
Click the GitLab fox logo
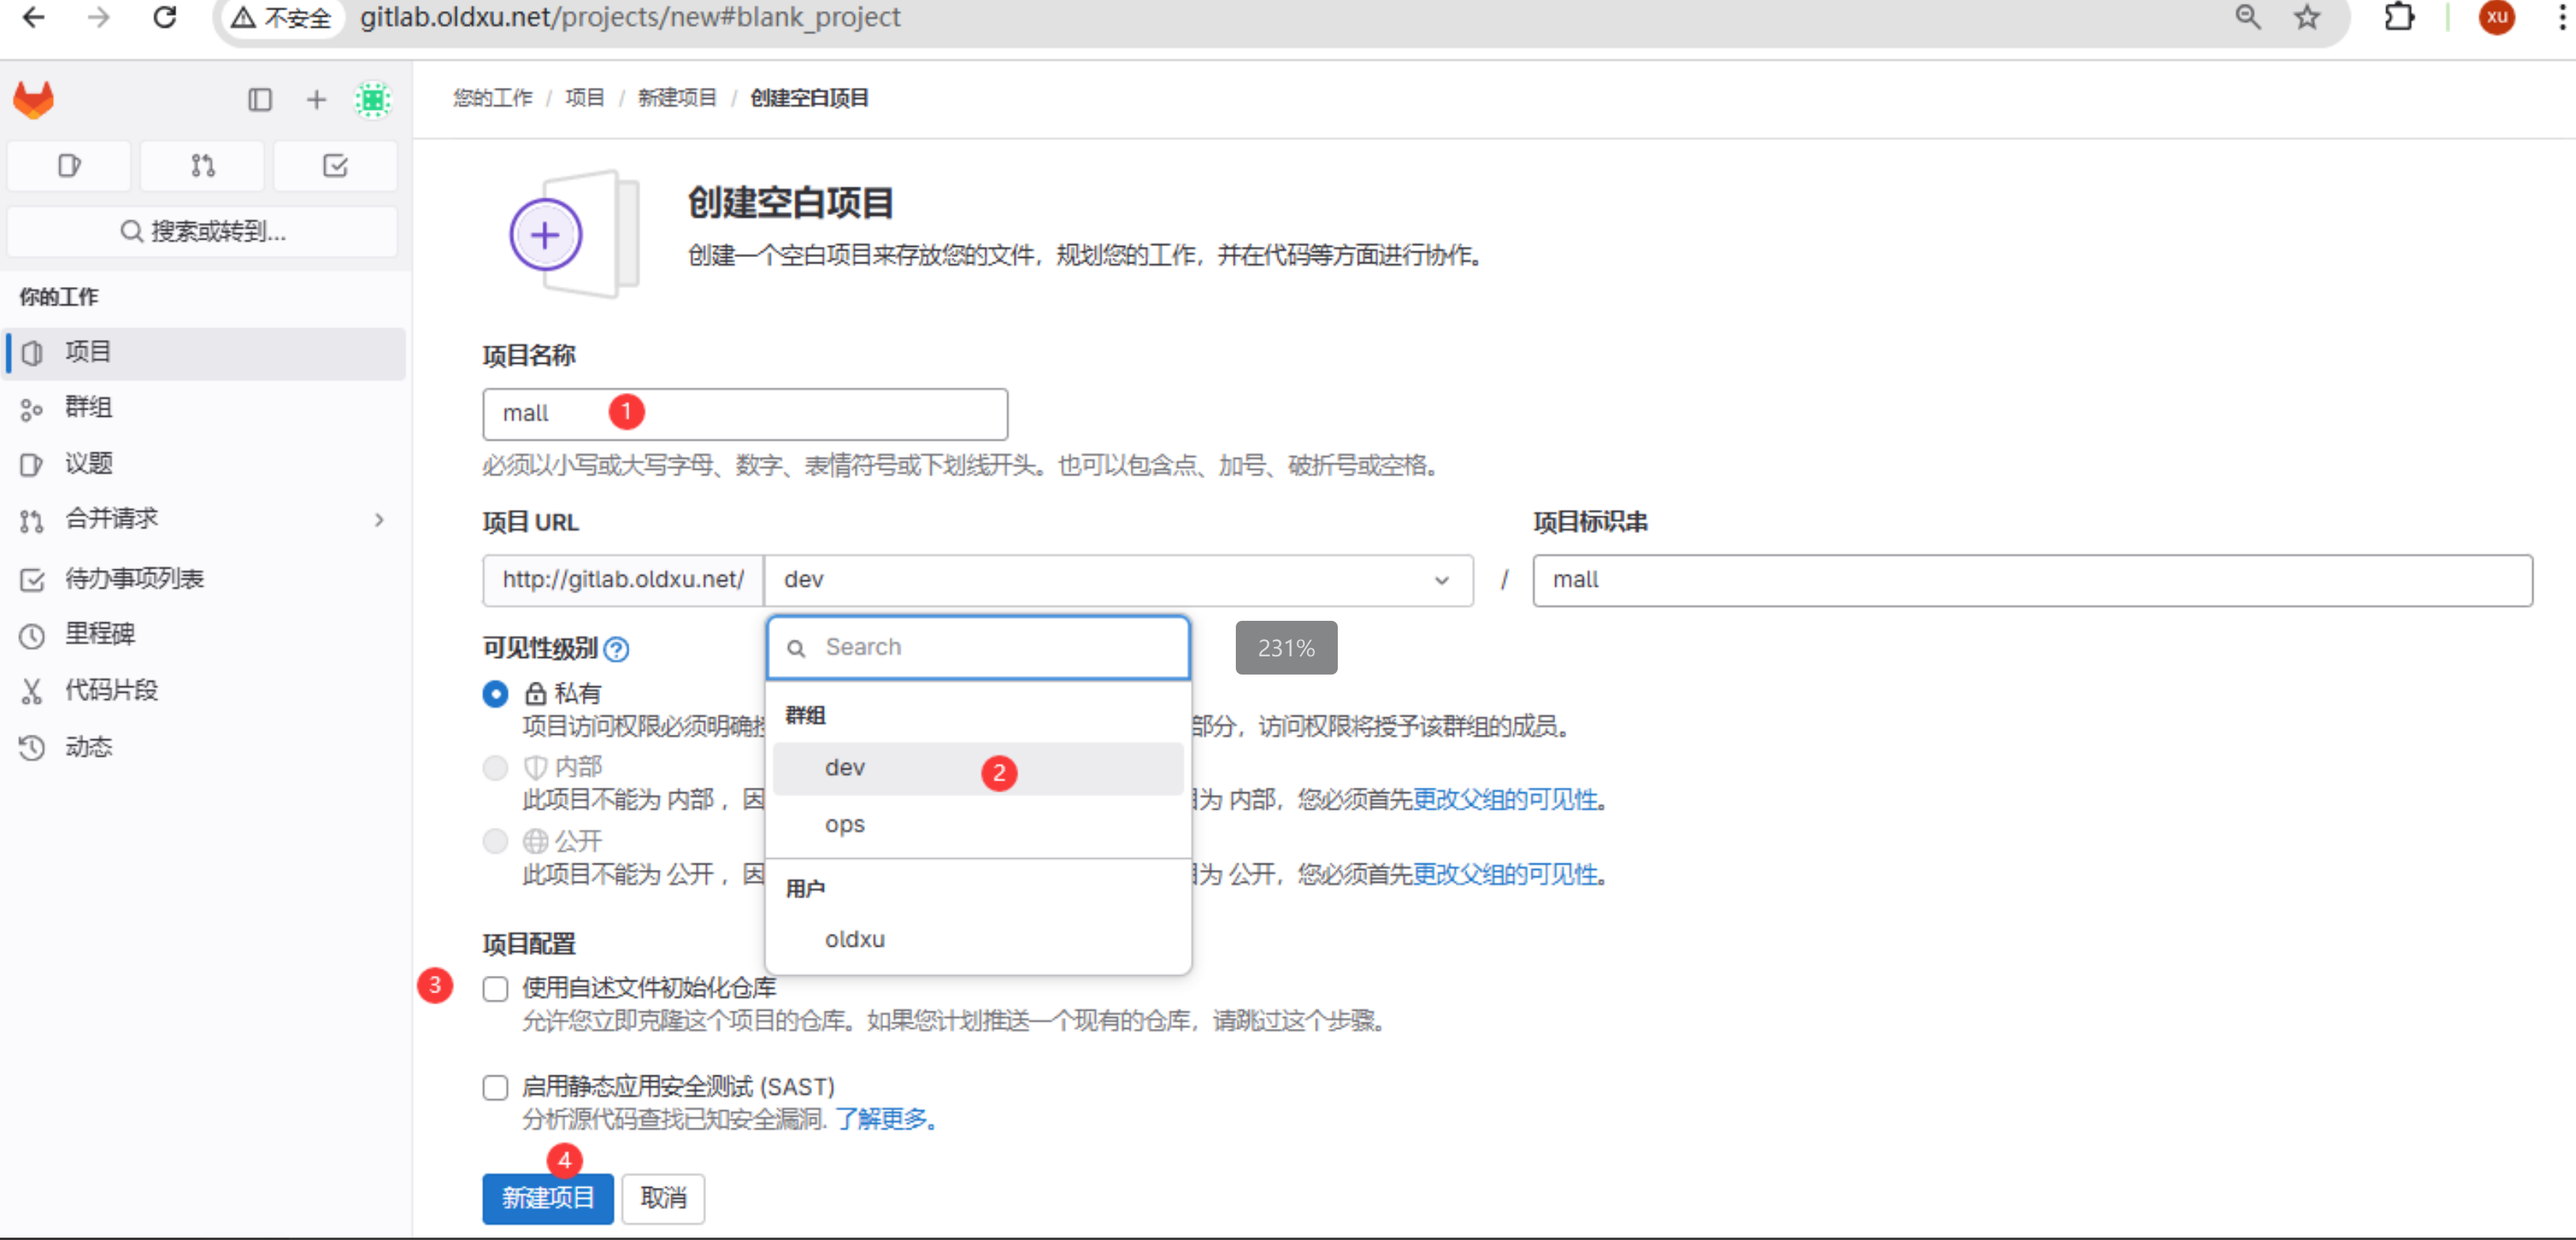coord(33,99)
